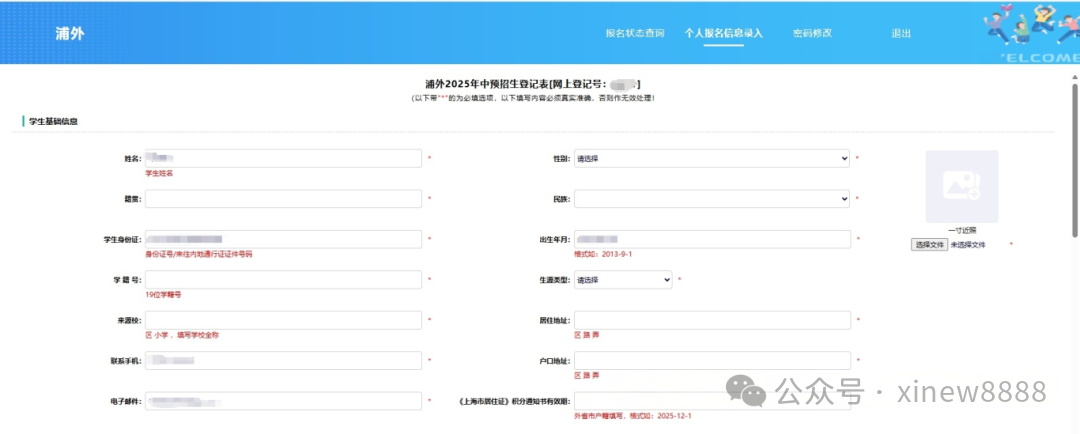Select the 学生身份证 input box
The image size is (1080, 434).
point(283,239)
